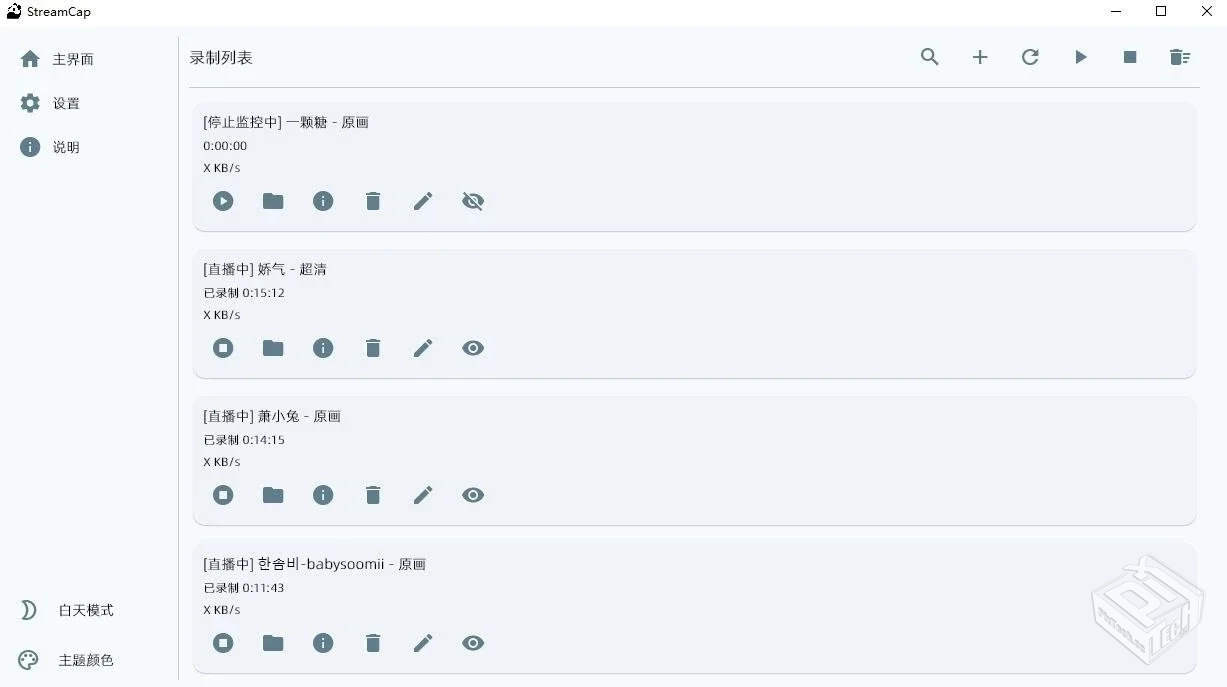Image resolution: width=1227 pixels, height=687 pixels.
Task: Edit the 一颗糖 recording settings
Action: [423, 201]
